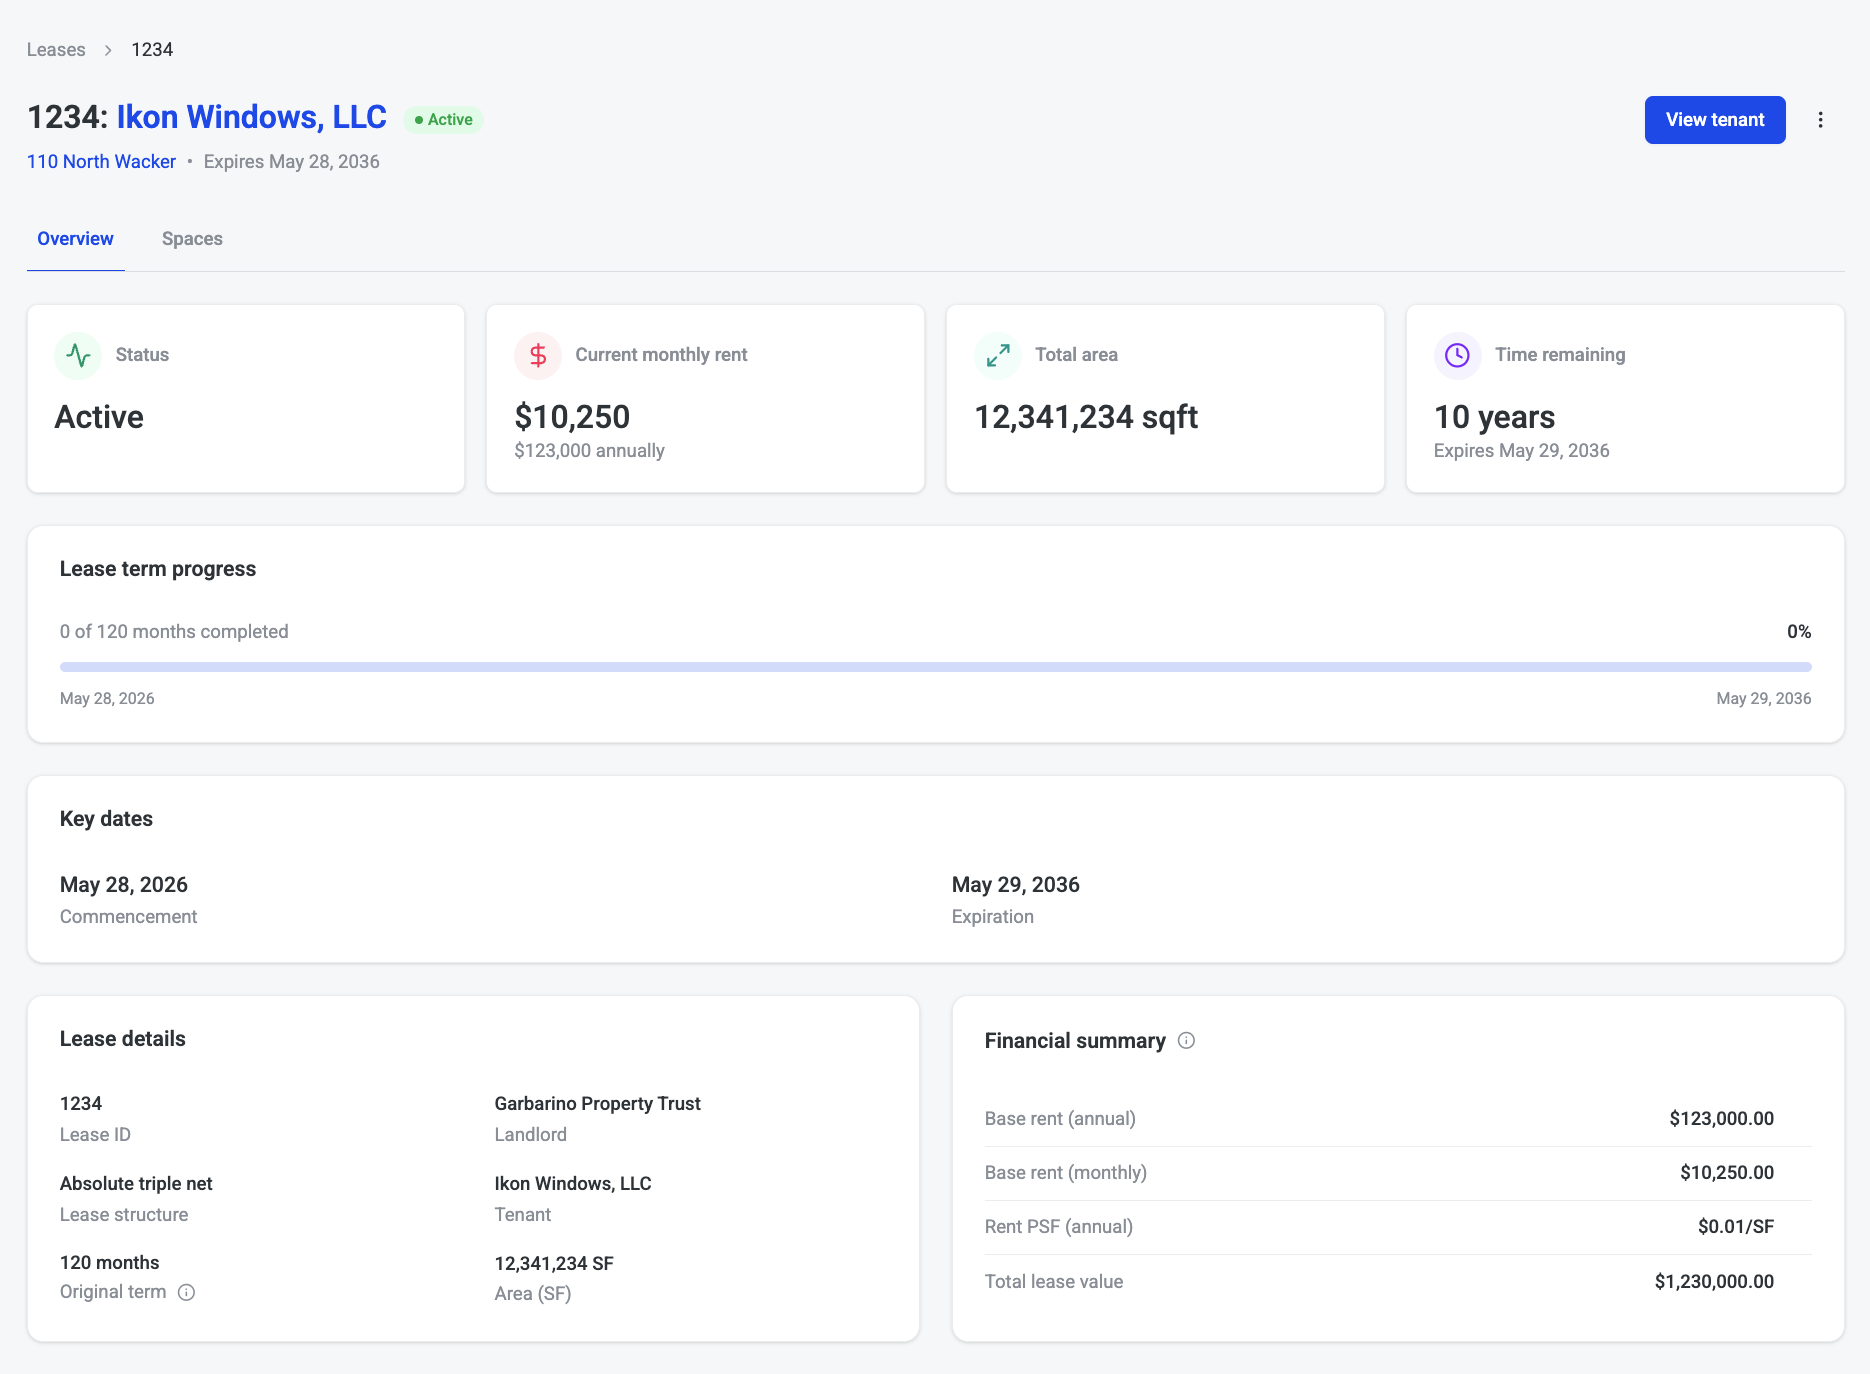
Task: Click the May 29, 2036 Expiration date
Action: (1015, 885)
